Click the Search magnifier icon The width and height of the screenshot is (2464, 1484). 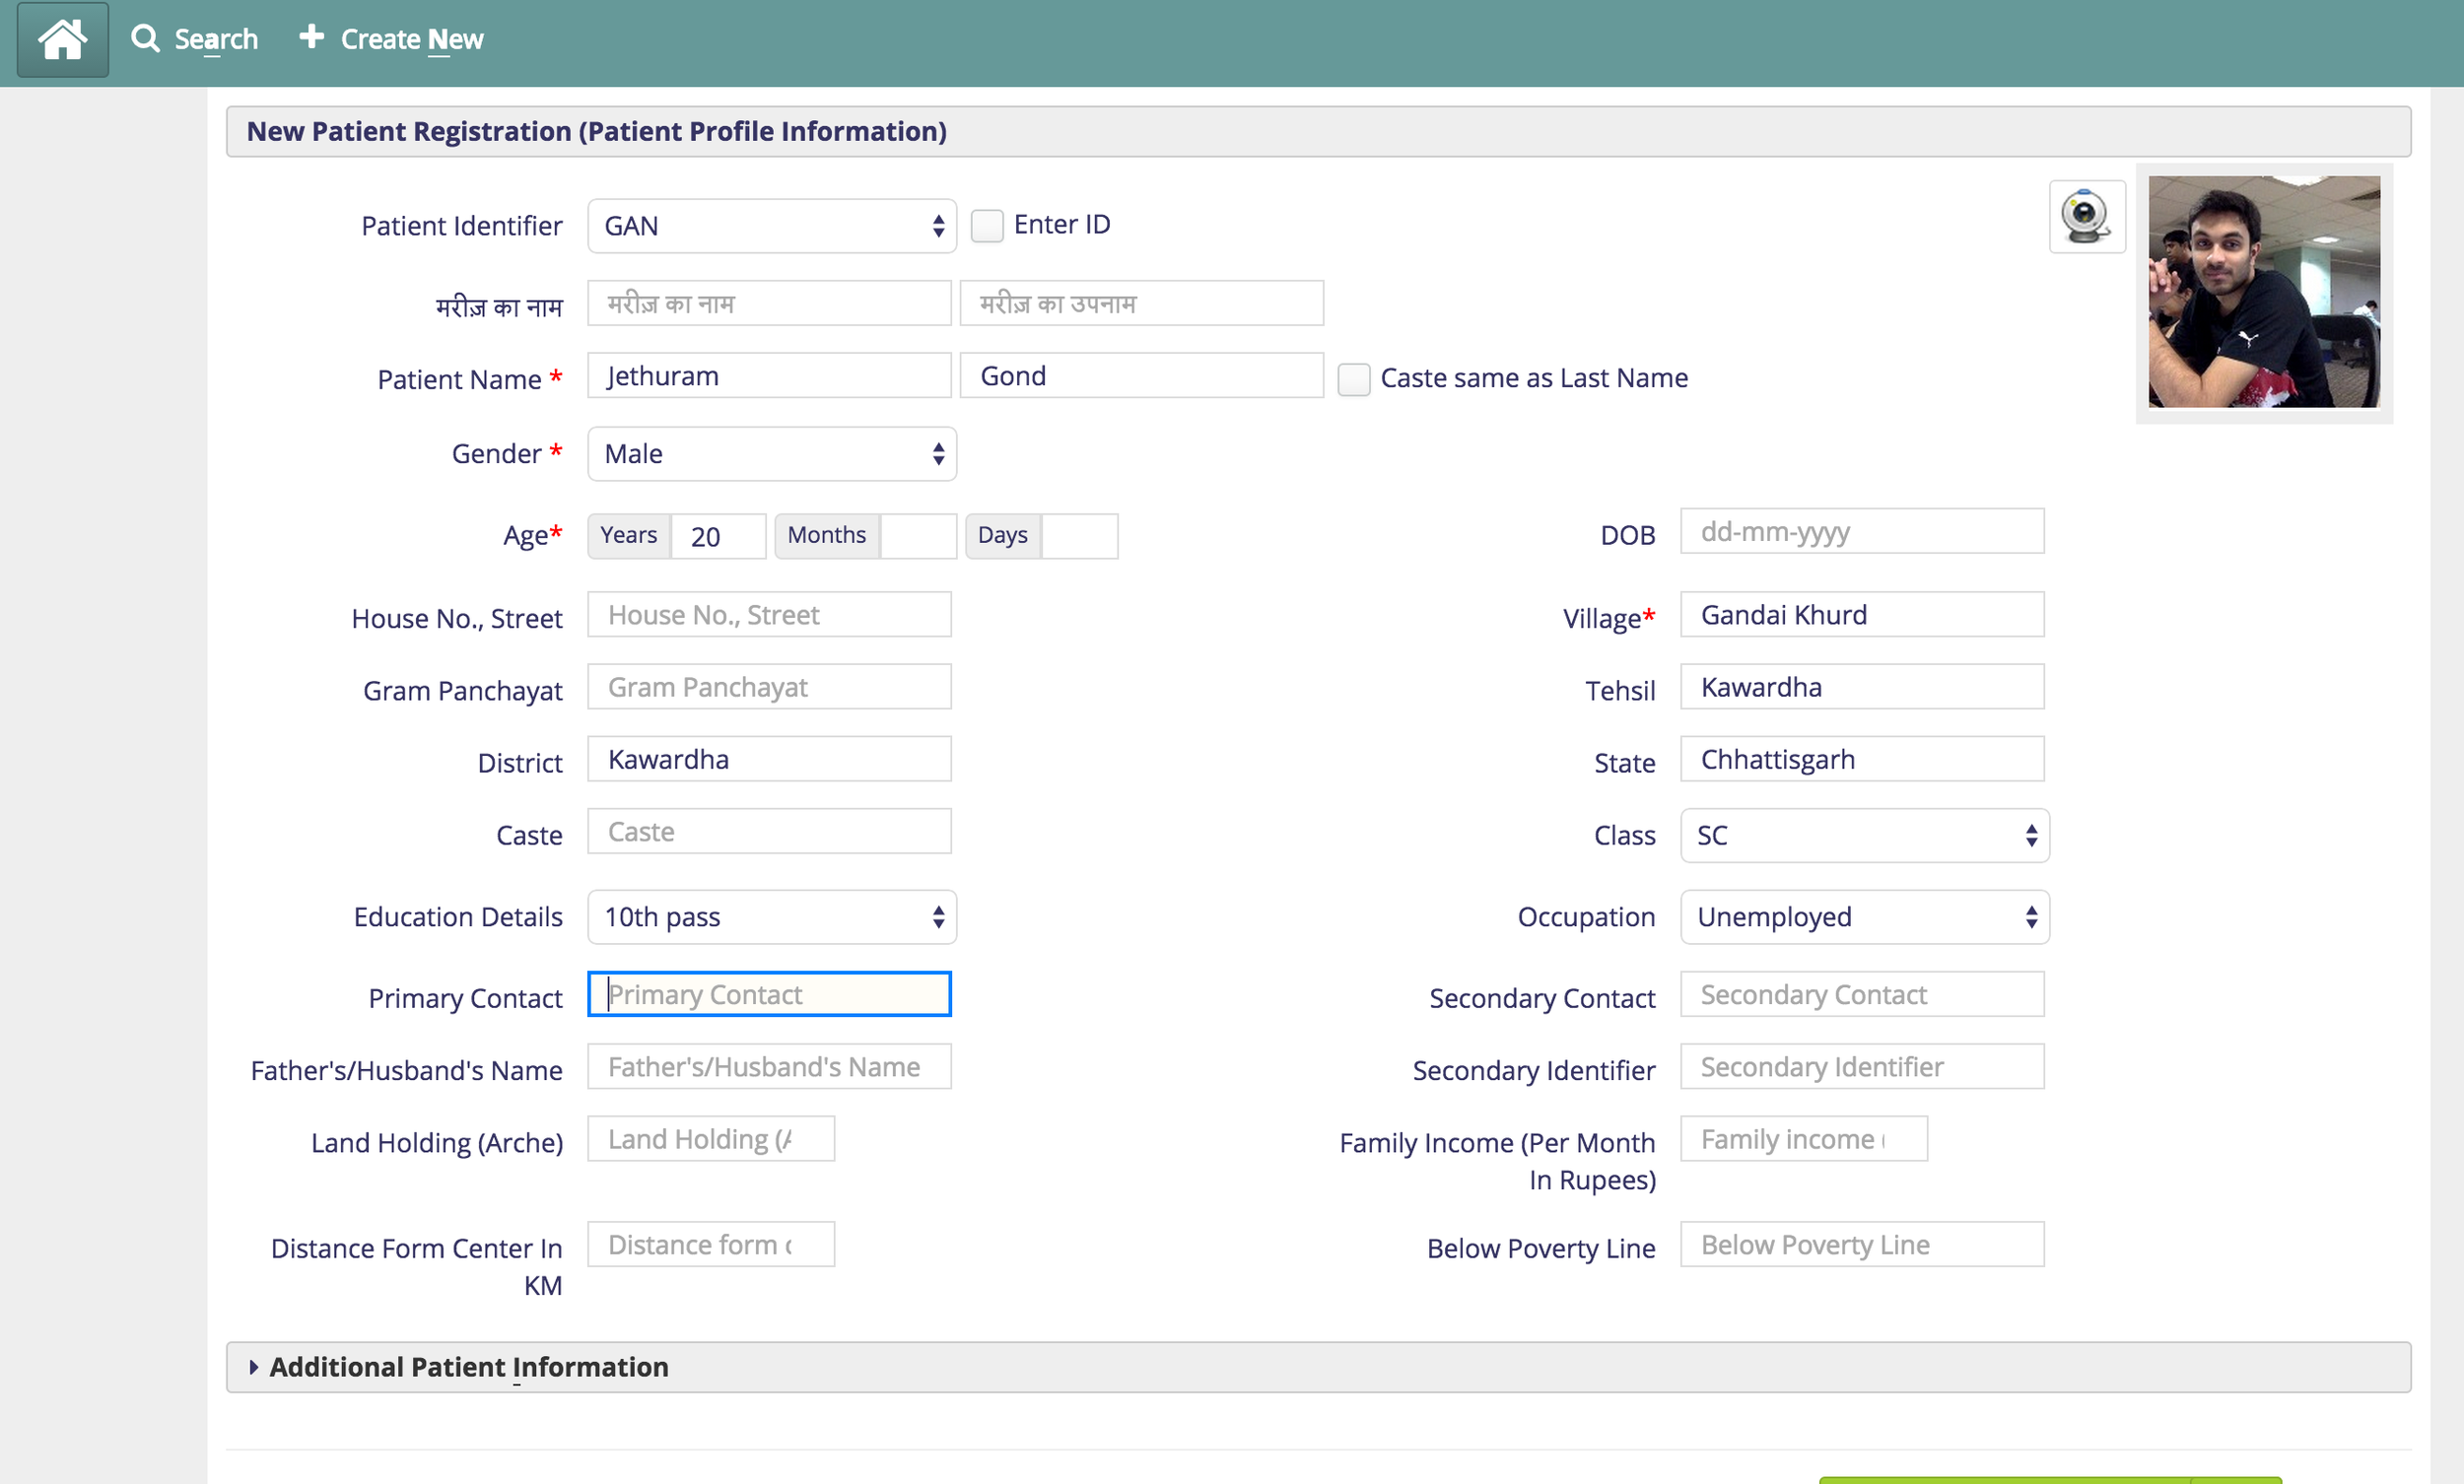tap(146, 39)
